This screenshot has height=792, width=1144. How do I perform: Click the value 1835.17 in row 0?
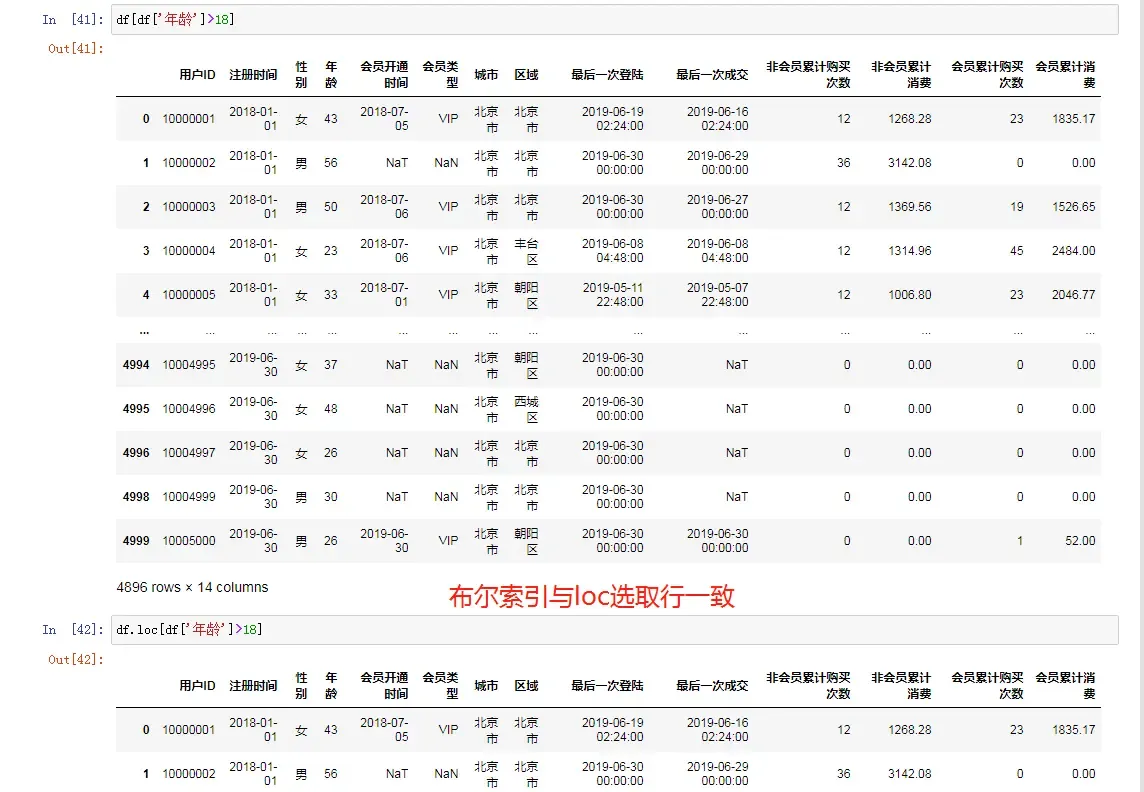click(1071, 118)
